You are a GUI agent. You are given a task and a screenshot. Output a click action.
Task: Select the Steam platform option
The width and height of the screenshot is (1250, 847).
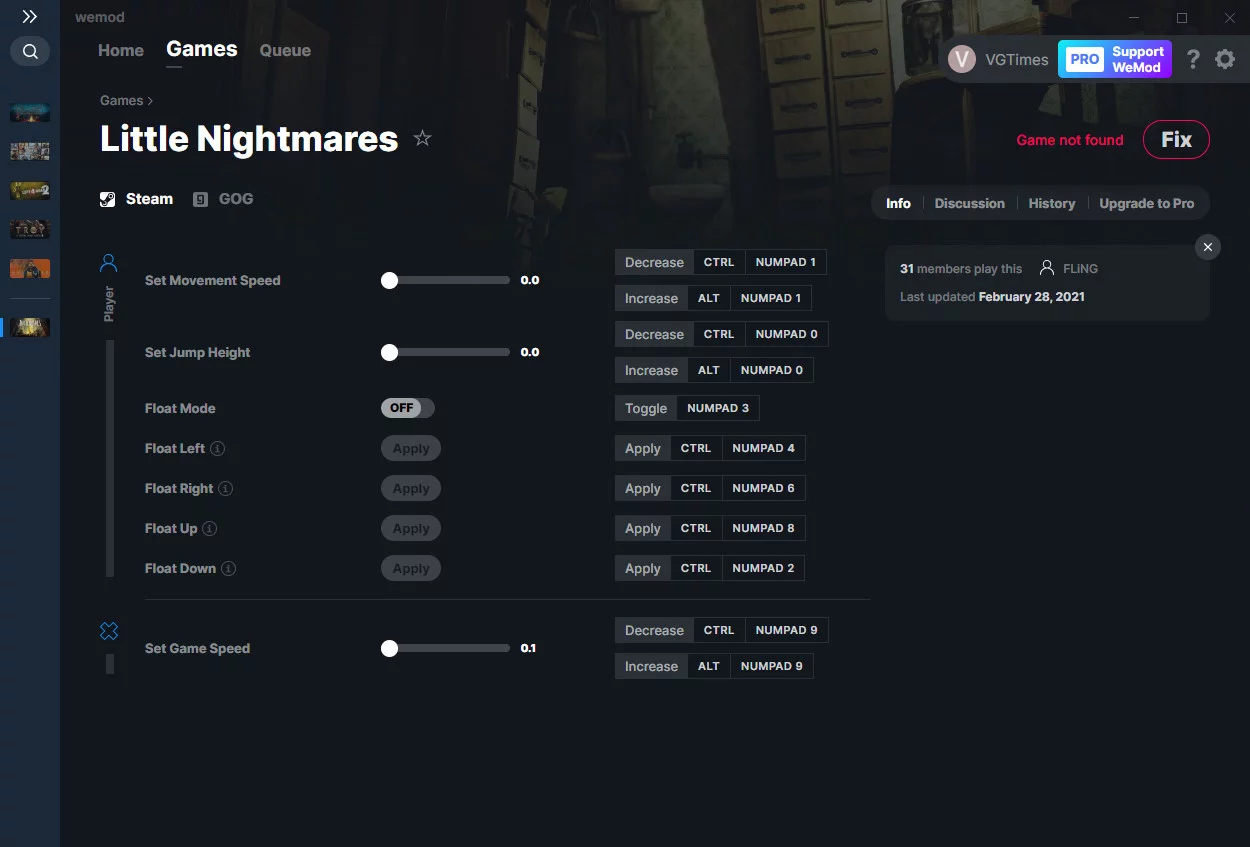point(137,199)
